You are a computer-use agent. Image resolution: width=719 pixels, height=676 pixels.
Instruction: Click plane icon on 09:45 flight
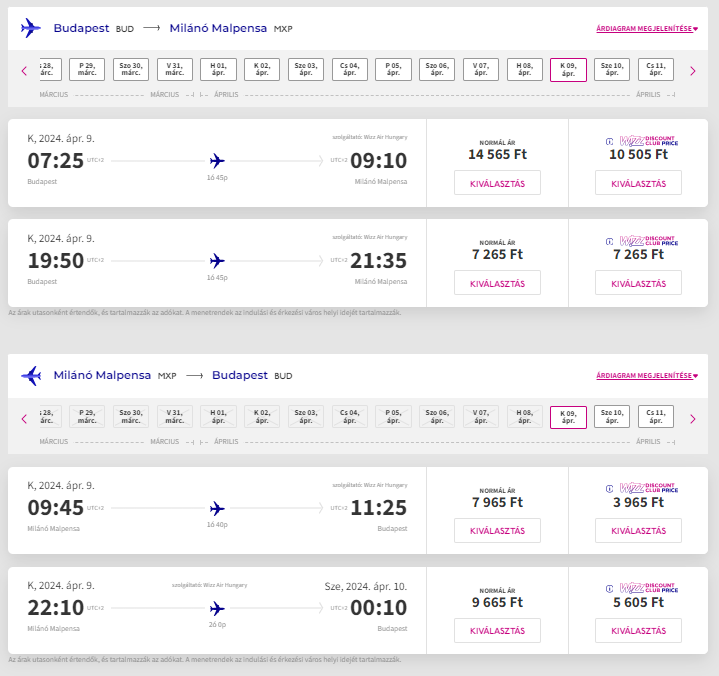pyautogui.click(x=217, y=508)
